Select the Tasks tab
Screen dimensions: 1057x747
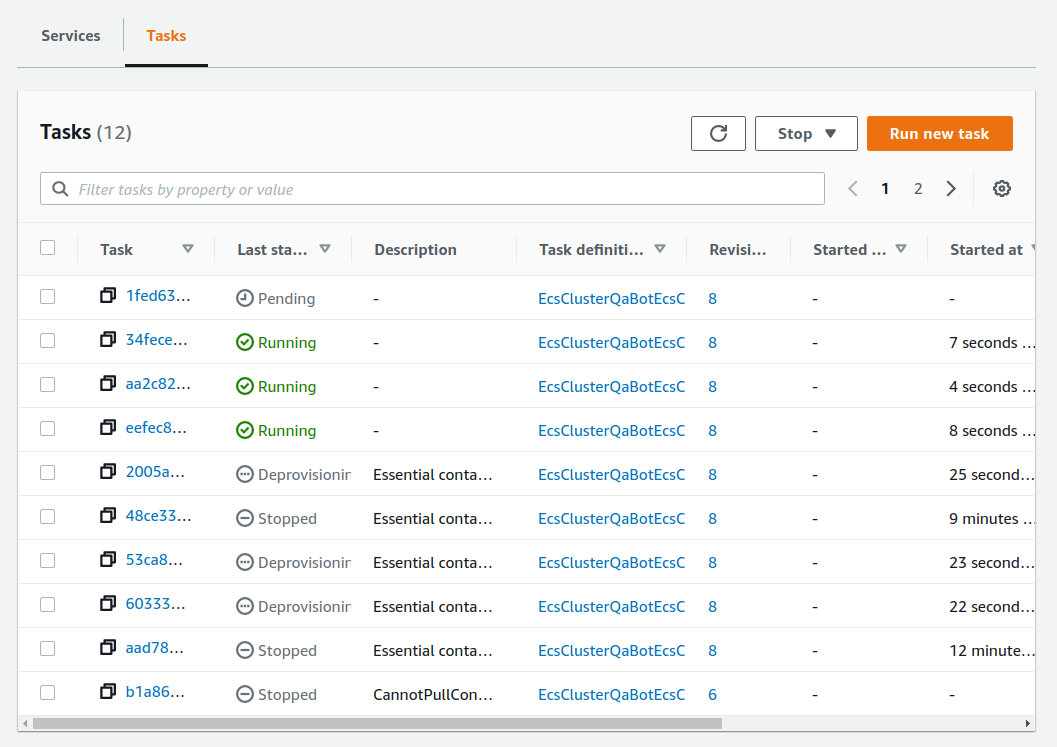[166, 36]
